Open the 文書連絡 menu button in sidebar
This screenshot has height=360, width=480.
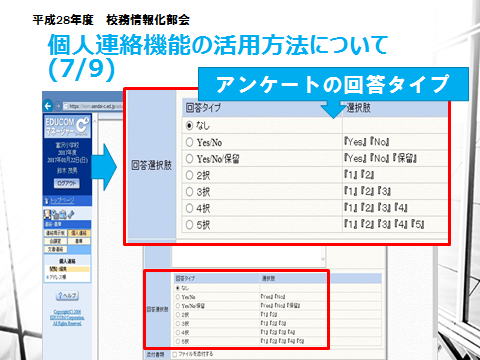click(x=56, y=249)
